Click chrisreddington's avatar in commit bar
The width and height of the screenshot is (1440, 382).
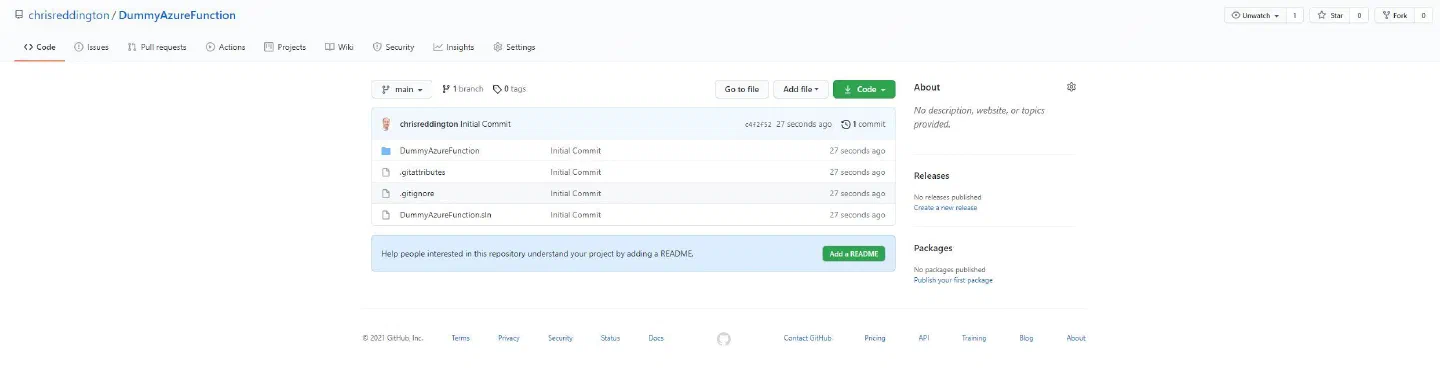coord(386,124)
